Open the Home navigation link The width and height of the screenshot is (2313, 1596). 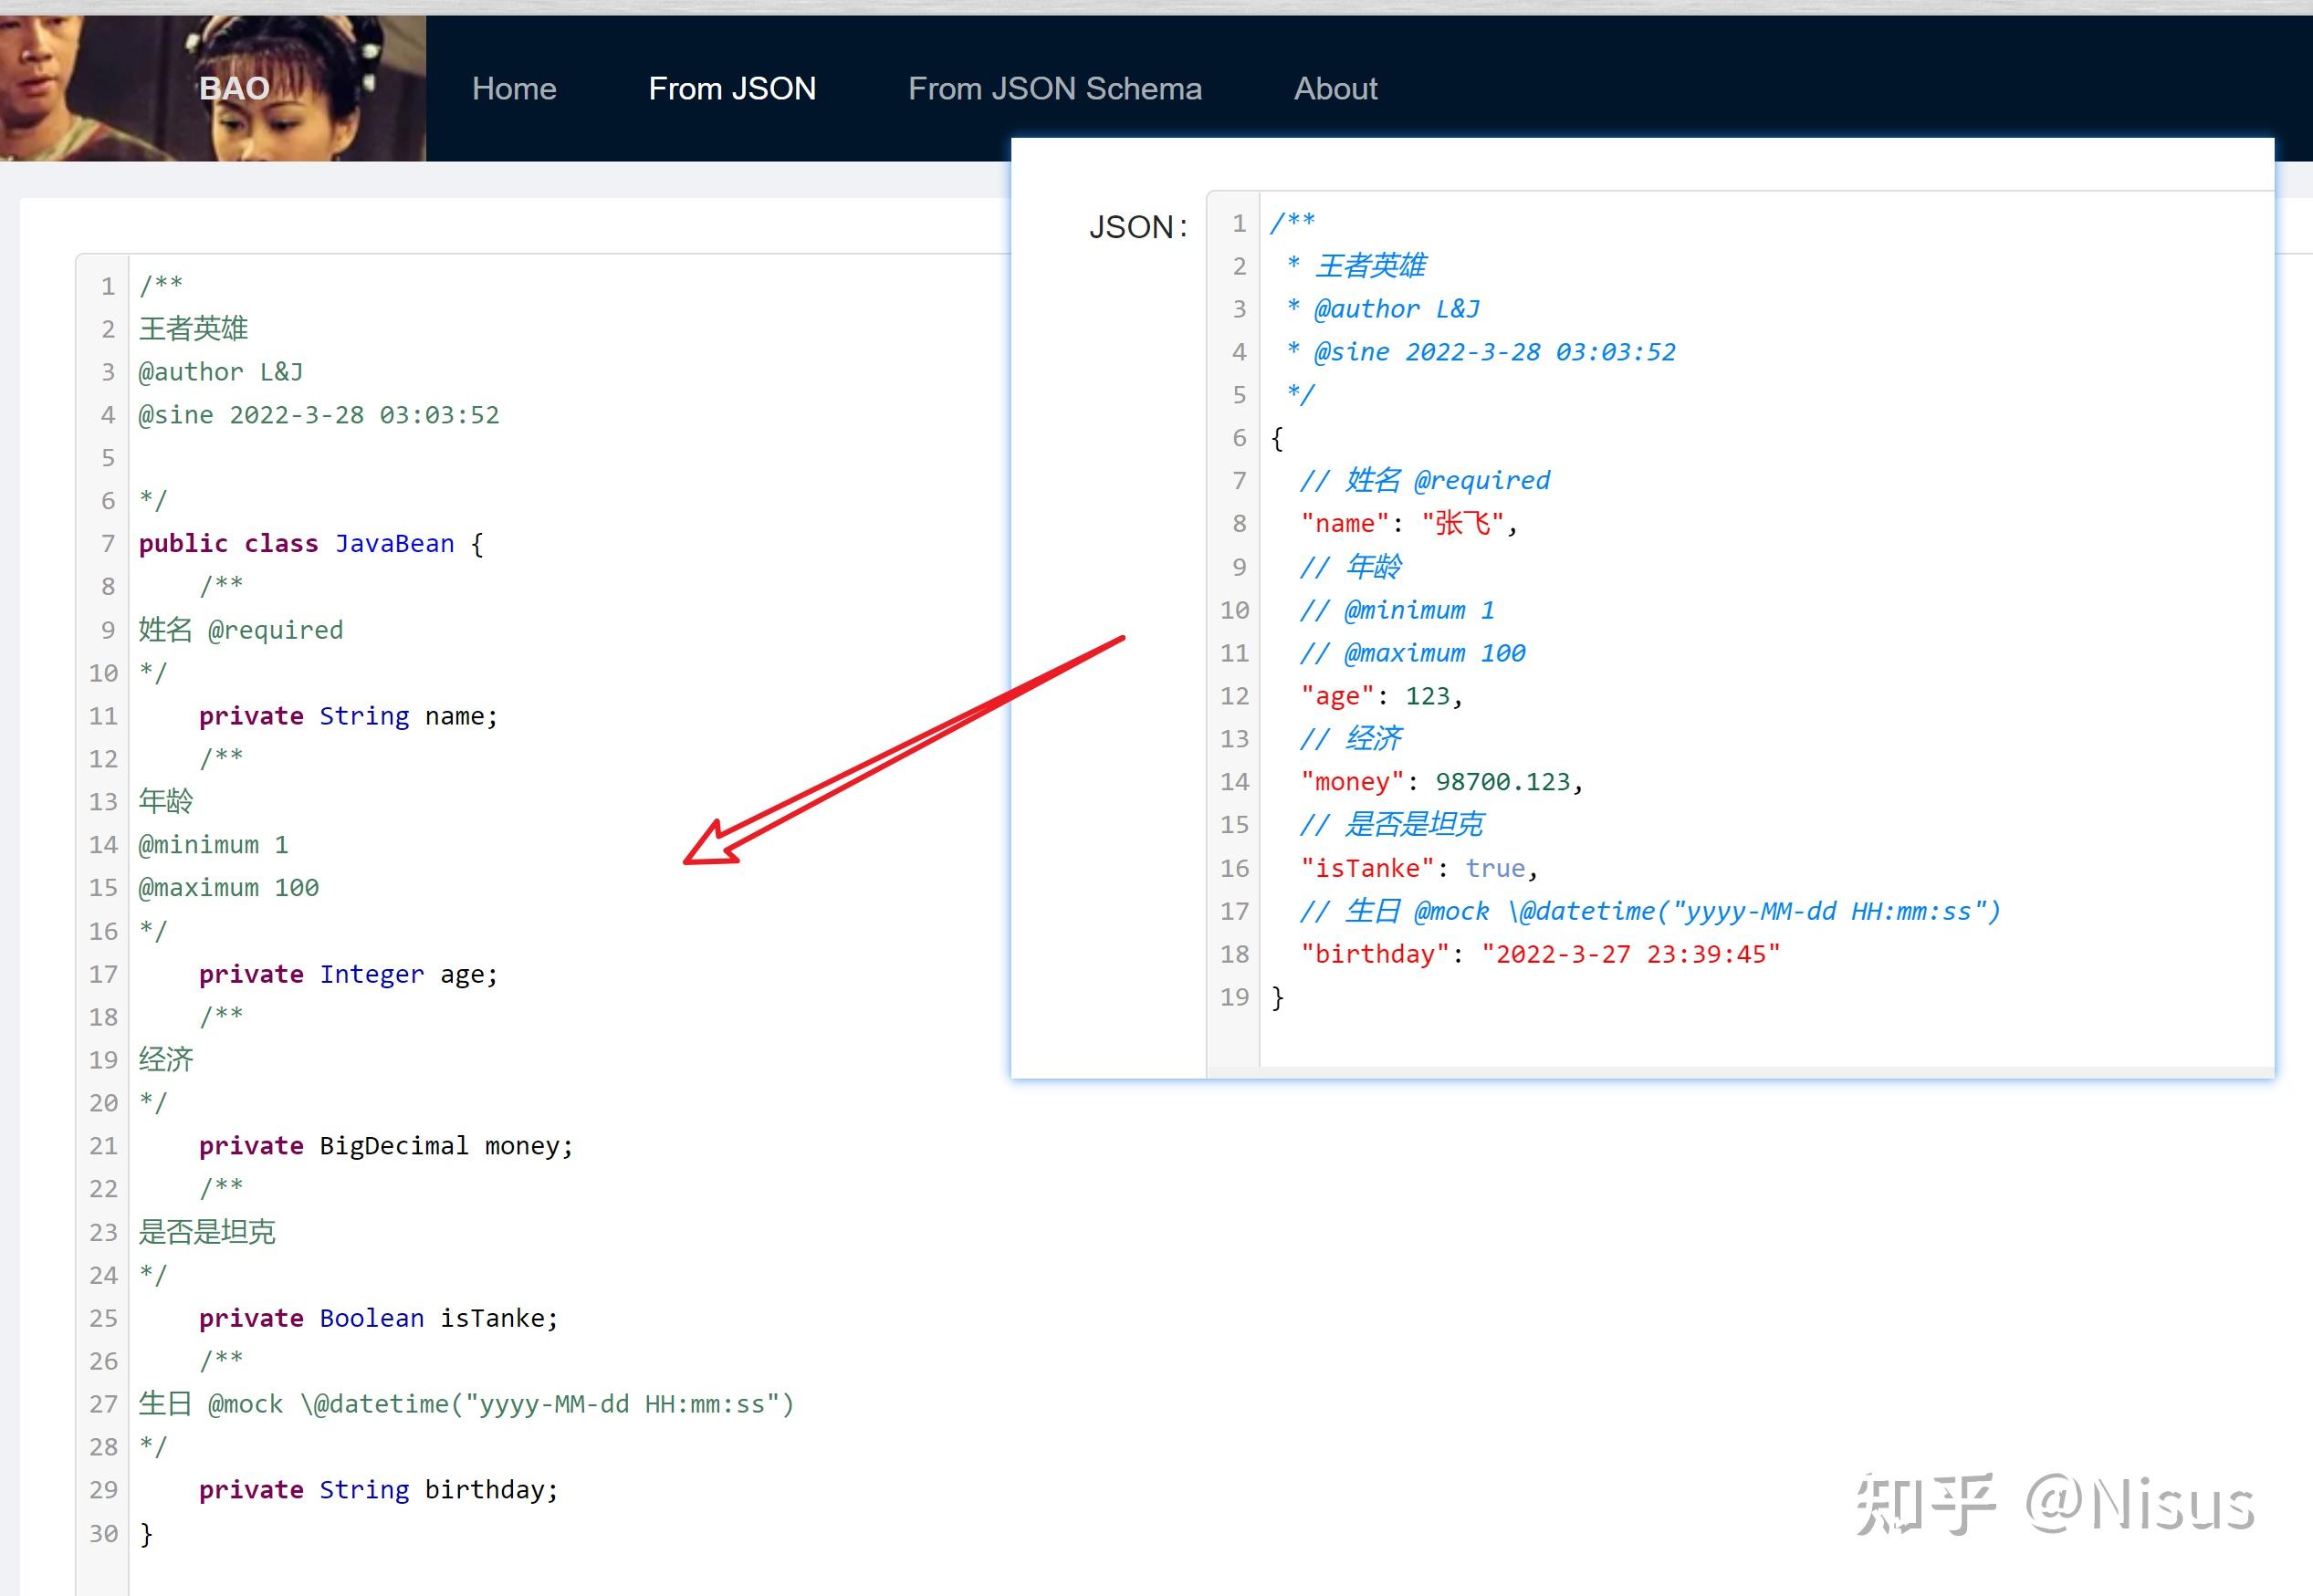(514, 89)
